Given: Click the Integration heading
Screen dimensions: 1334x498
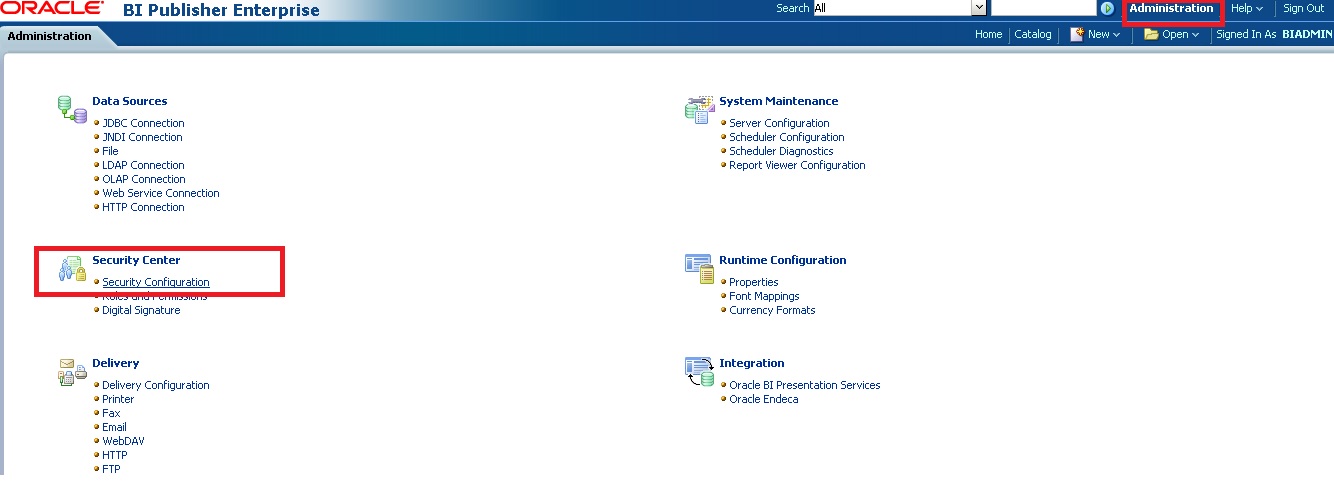Looking at the screenshot, I should [x=752, y=363].
